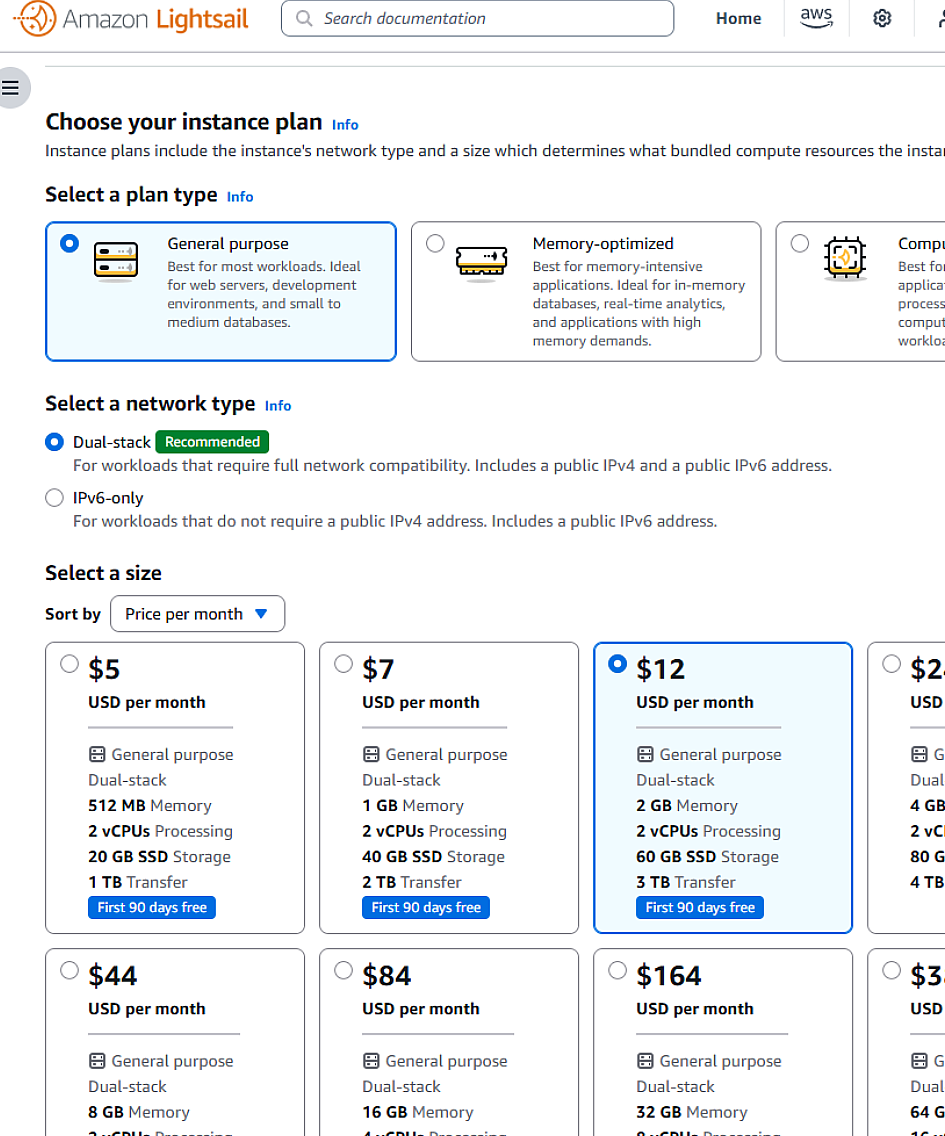Click the search magnifier icon

coord(304,18)
